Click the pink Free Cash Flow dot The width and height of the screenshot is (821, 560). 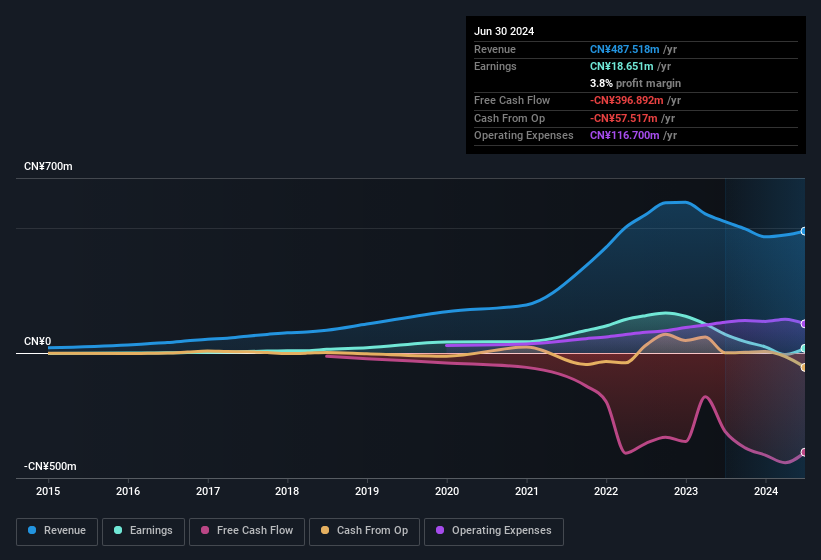[206, 530]
